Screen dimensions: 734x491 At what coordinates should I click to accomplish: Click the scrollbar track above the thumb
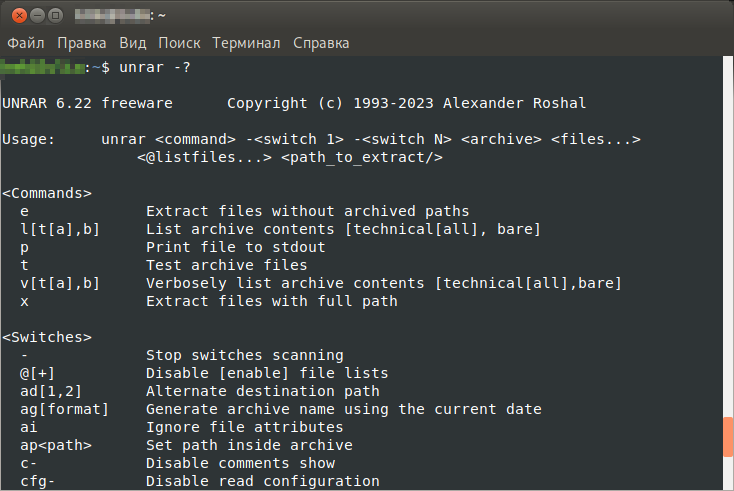pos(728,236)
